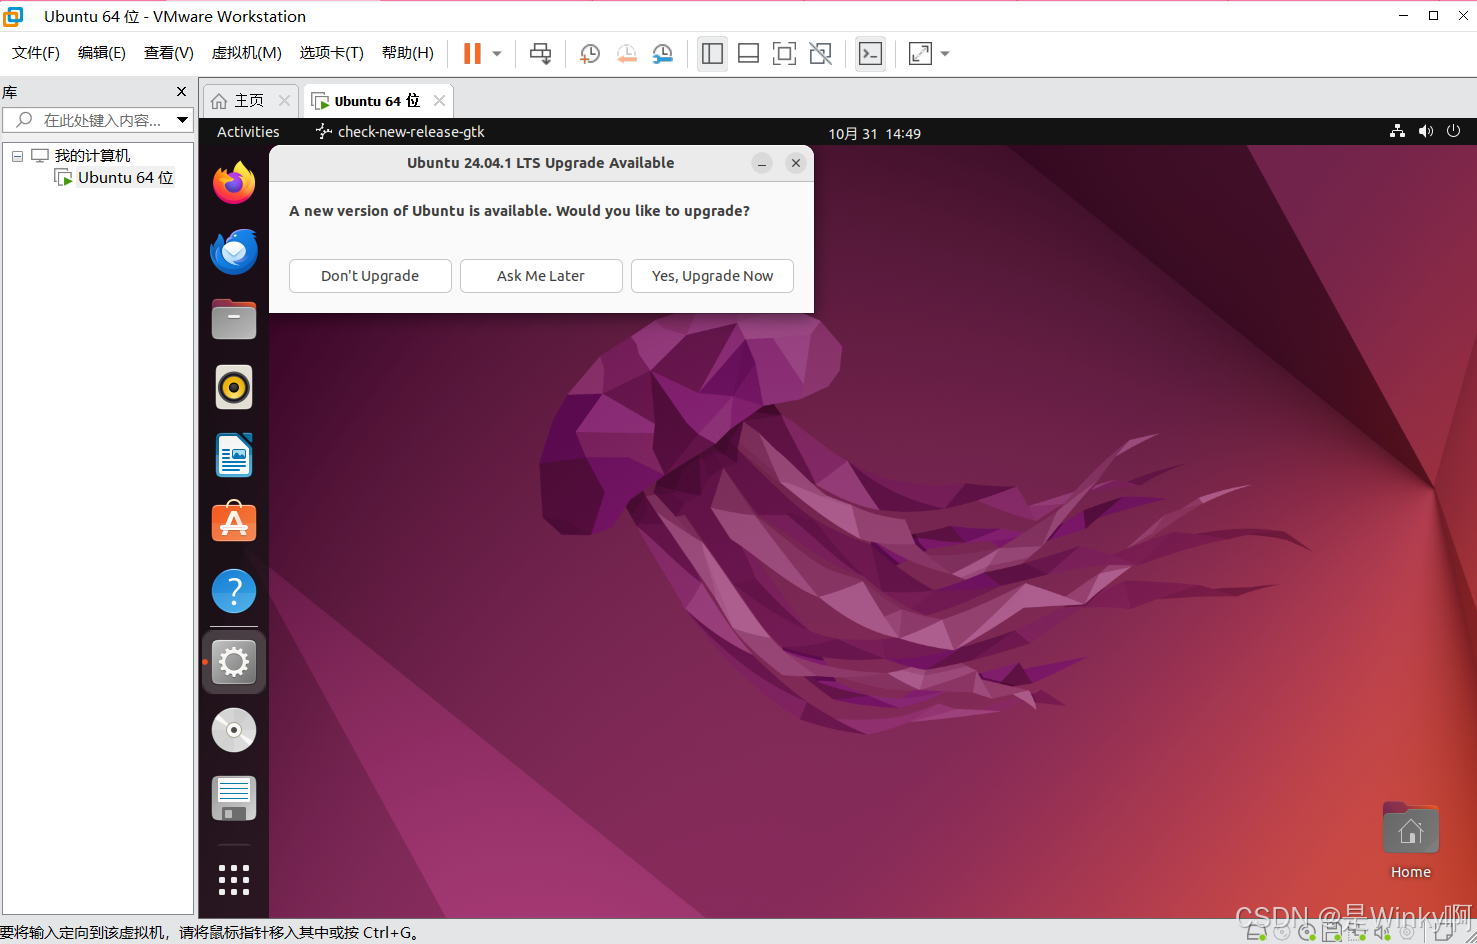The height and width of the screenshot is (944, 1477).
Task: Open the stretch display options dropdown arrow
Action: (945, 54)
